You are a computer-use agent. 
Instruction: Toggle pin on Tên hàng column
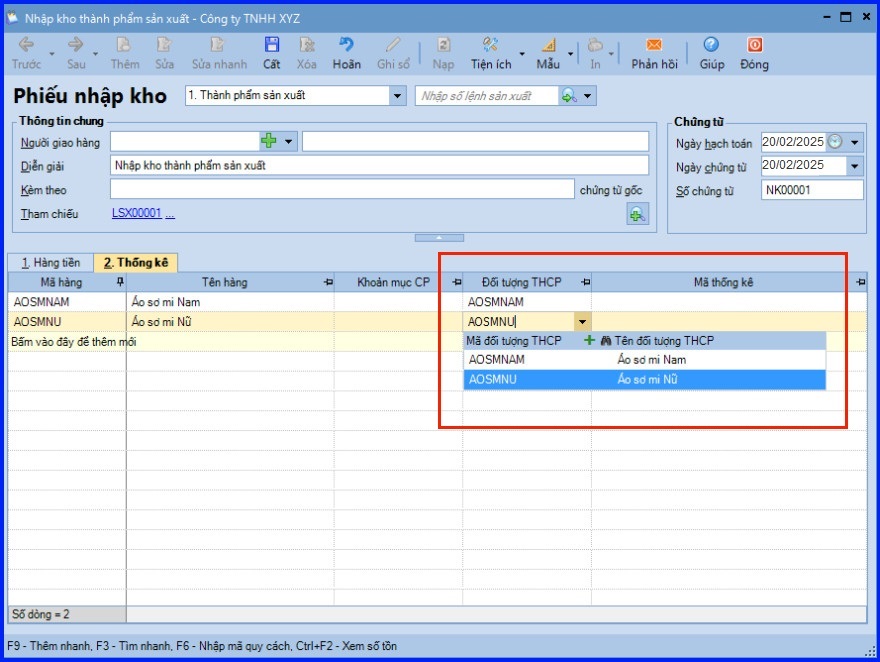(328, 283)
